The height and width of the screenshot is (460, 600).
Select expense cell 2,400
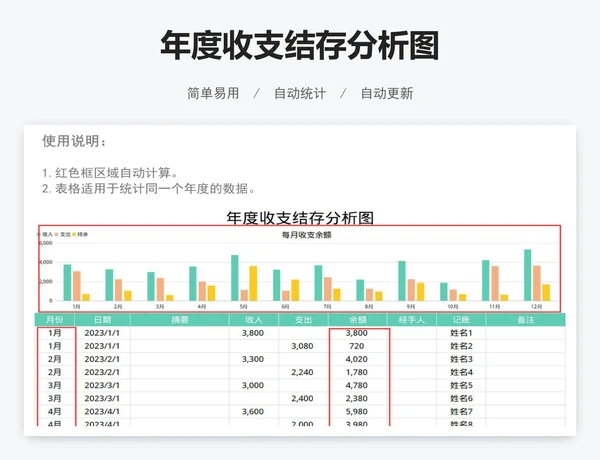(302, 398)
